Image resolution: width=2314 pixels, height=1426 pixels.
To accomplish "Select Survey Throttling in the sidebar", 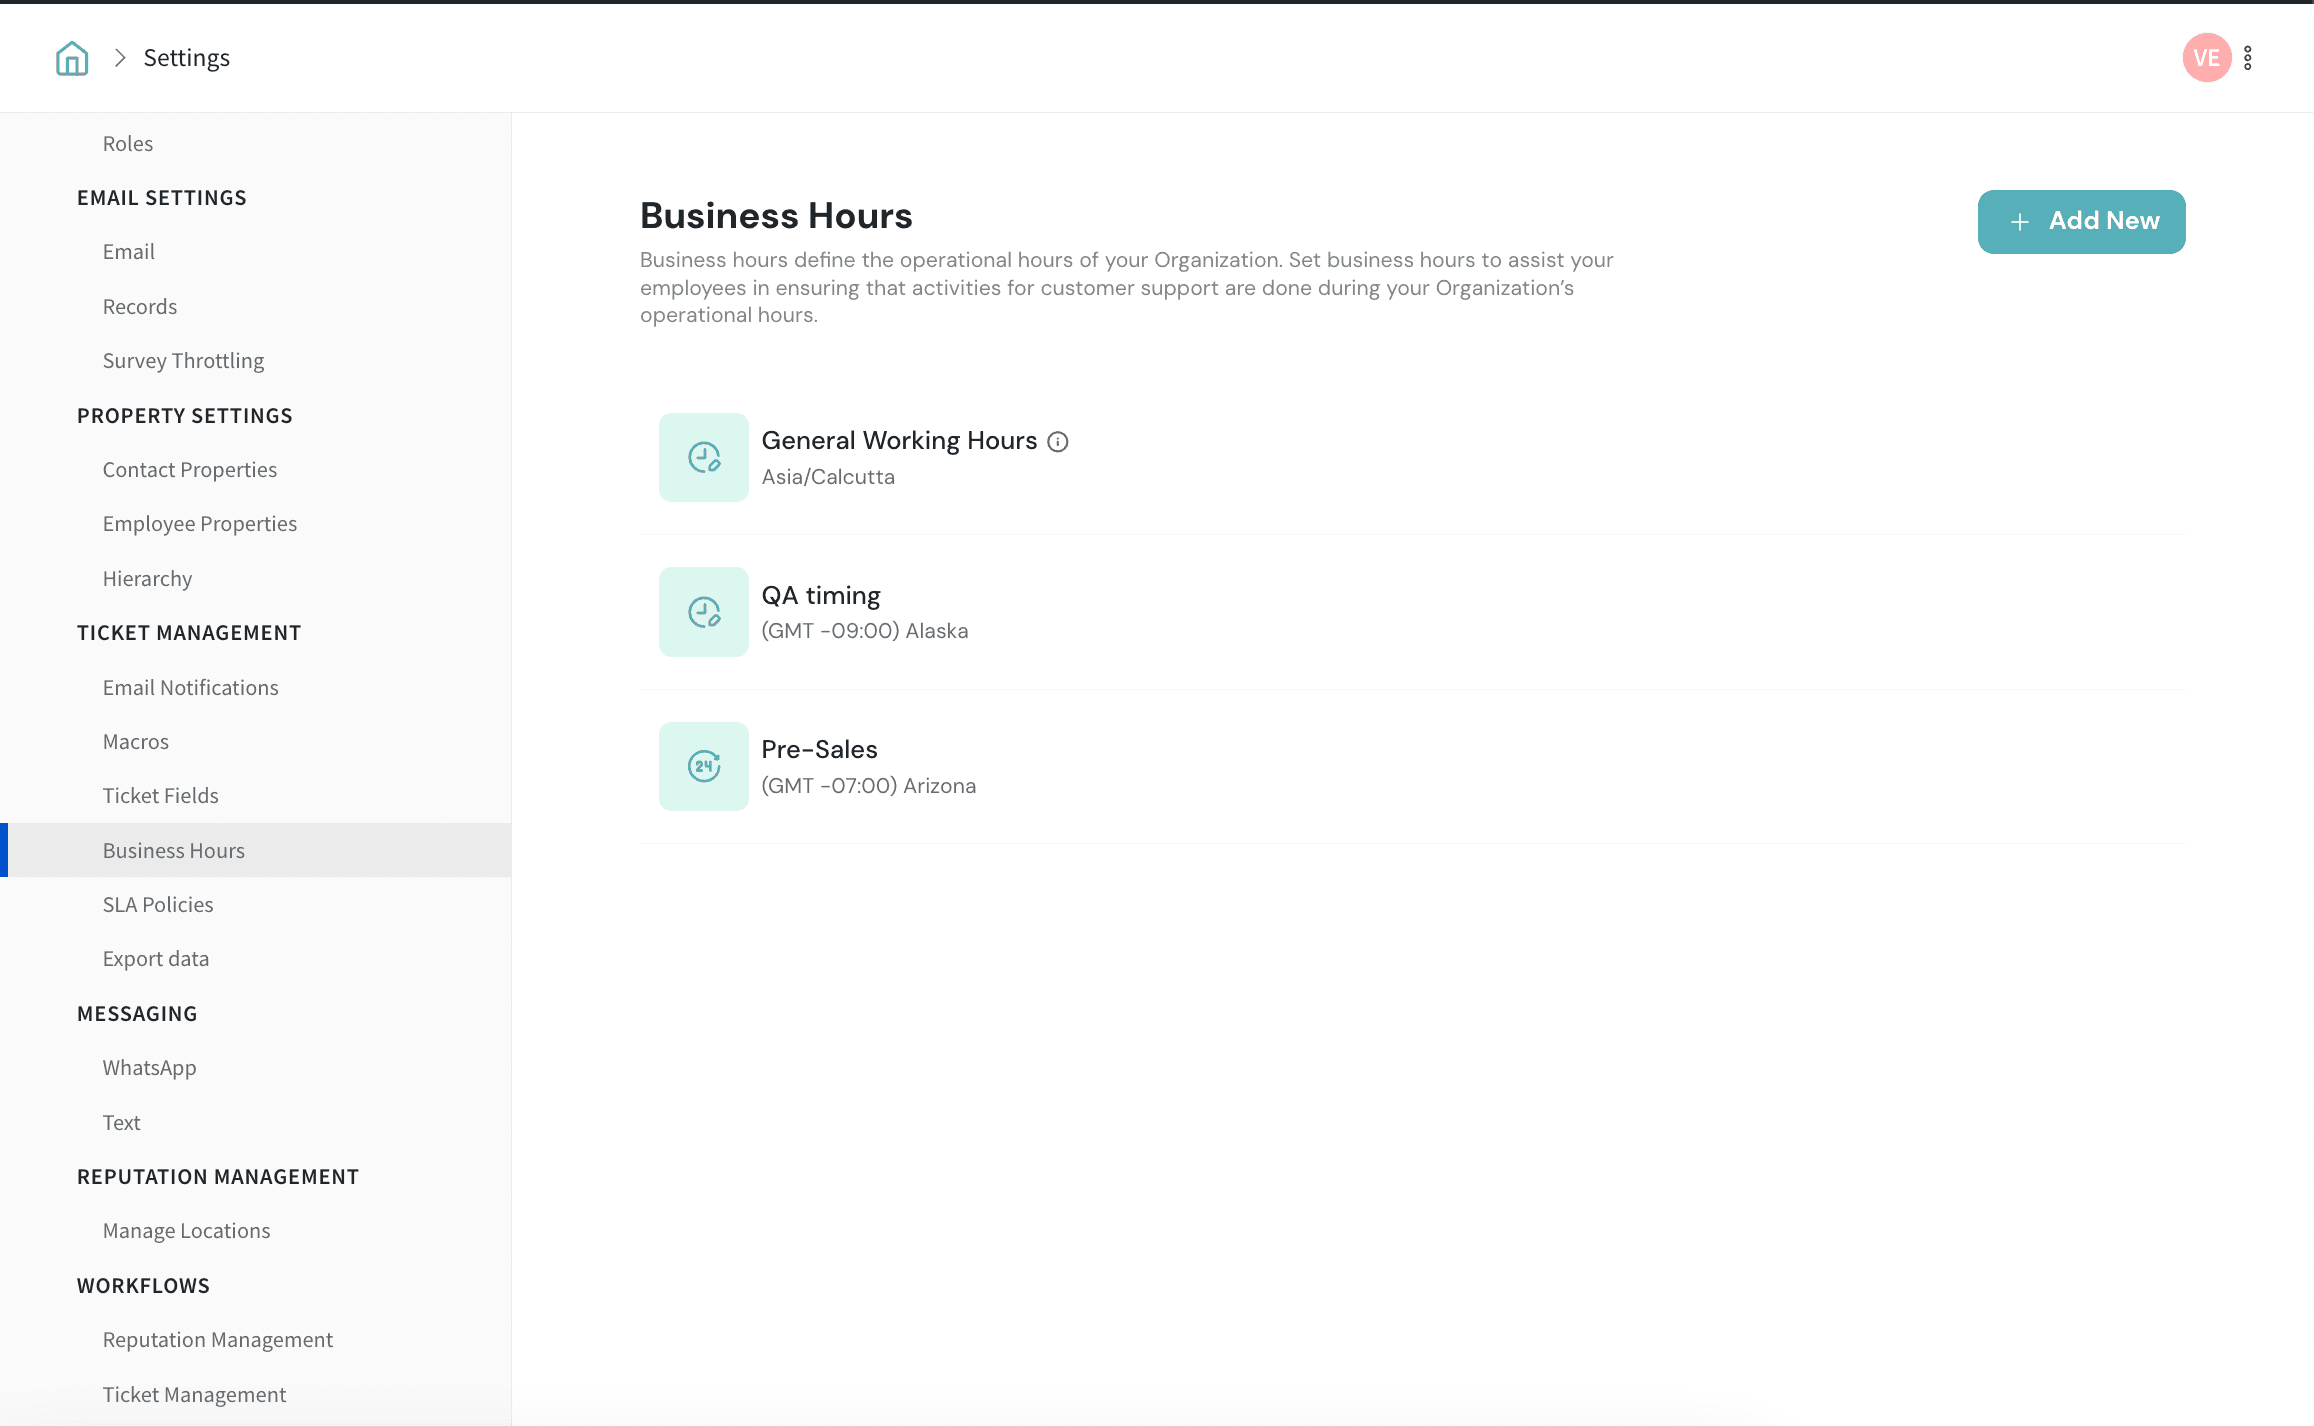I will 183,360.
